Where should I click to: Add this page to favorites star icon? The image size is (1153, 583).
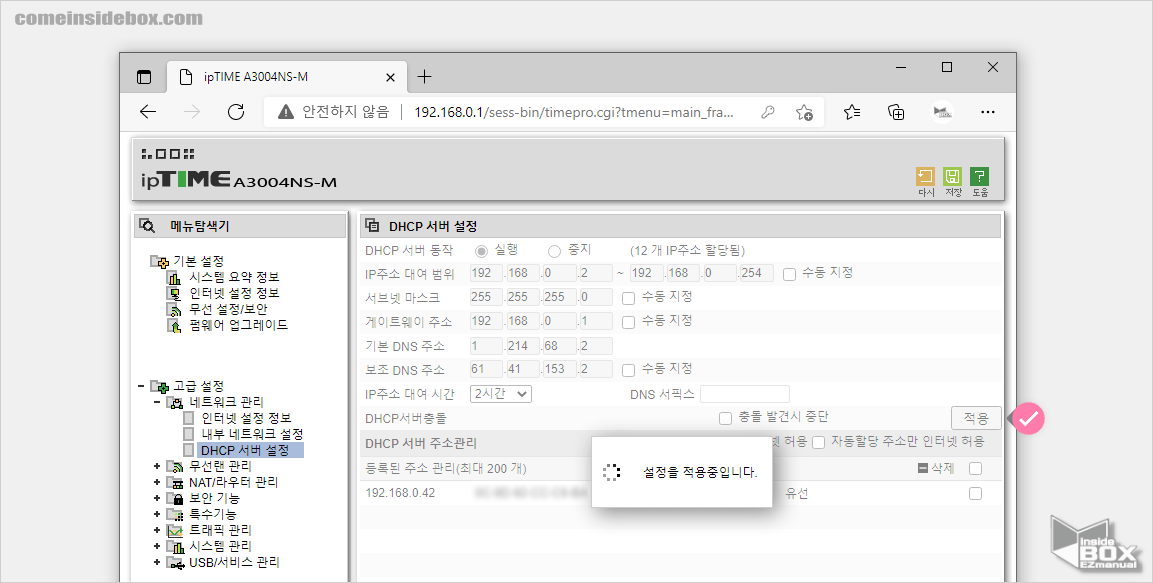pos(804,112)
